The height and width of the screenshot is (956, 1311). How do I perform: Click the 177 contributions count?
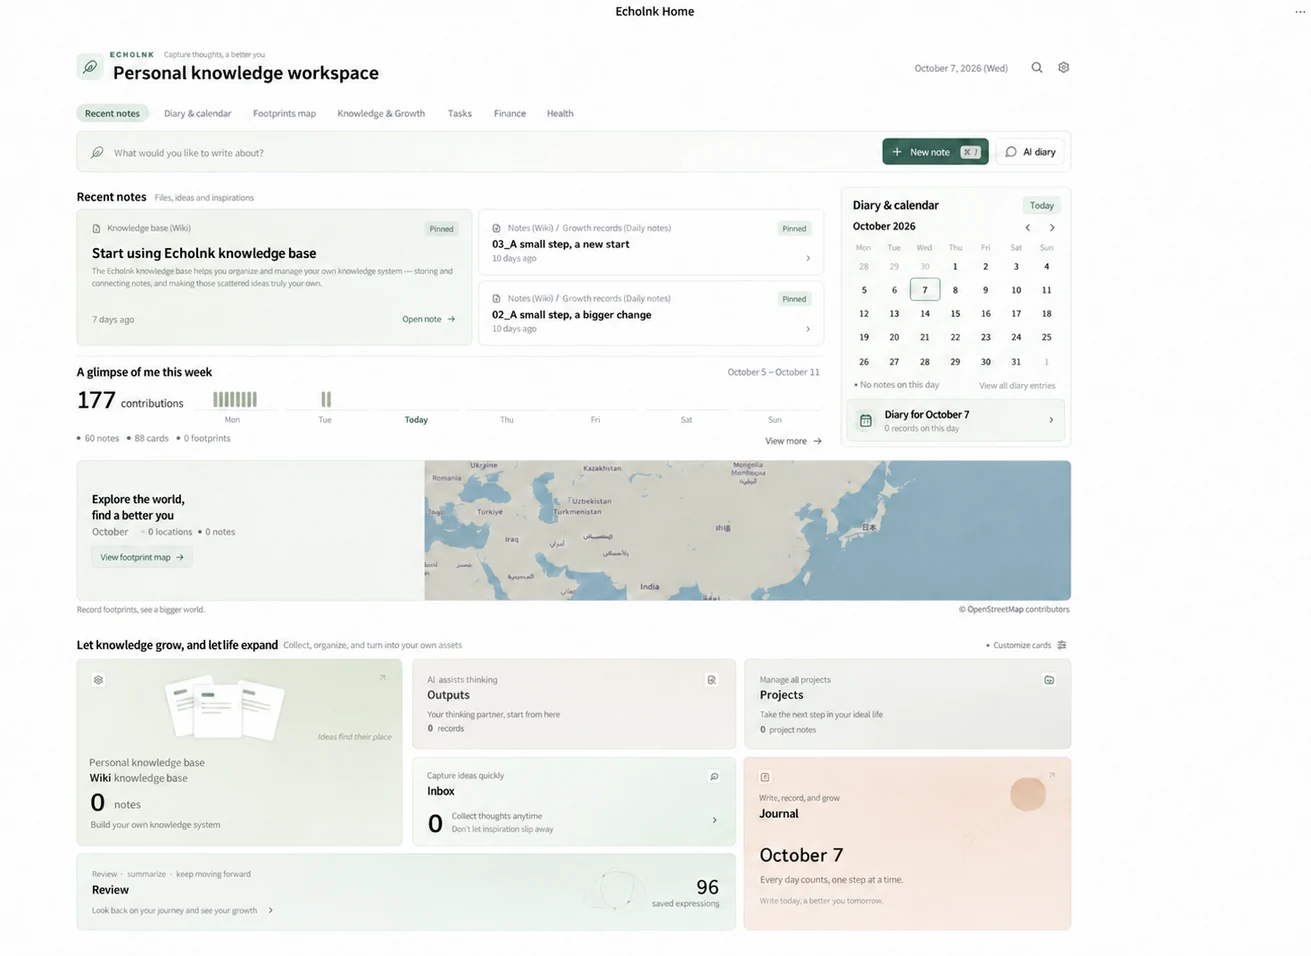[x=130, y=400]
